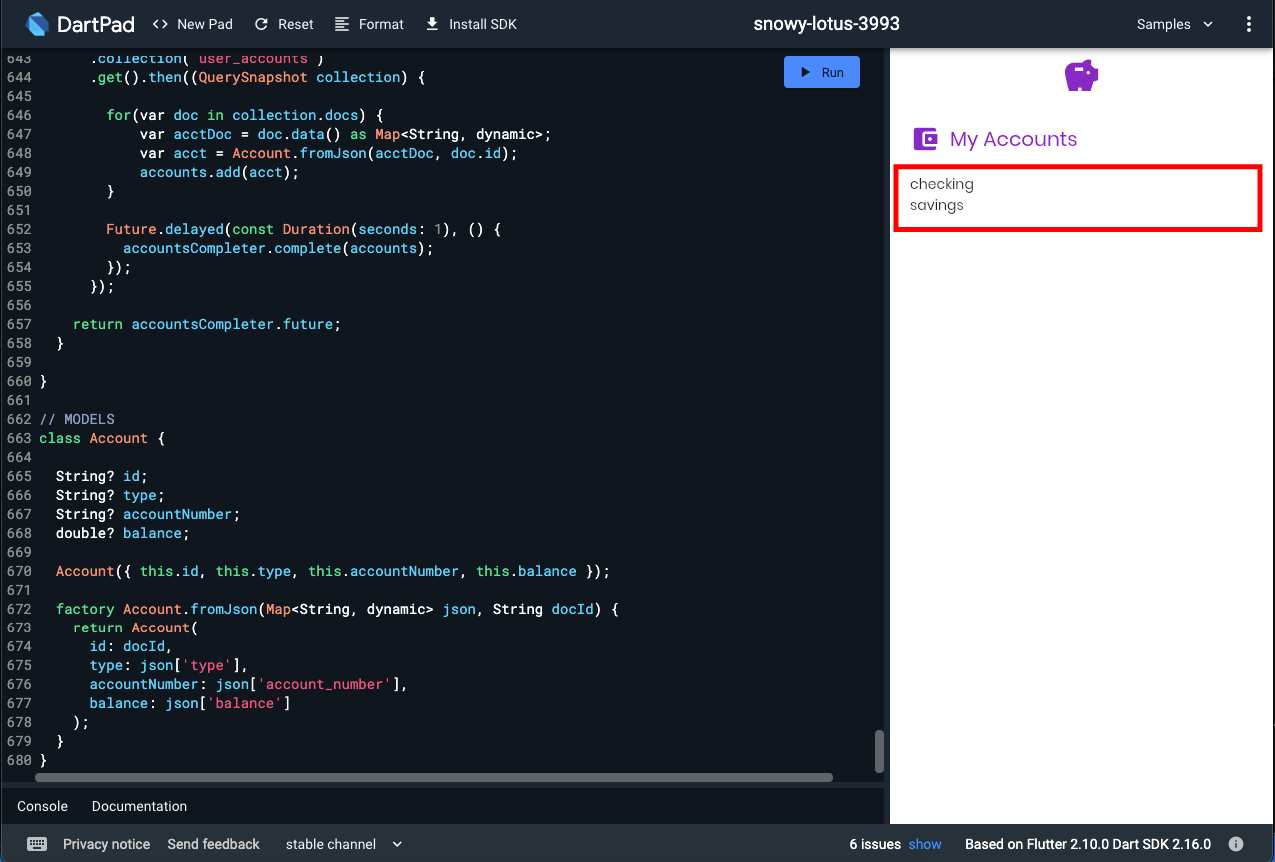The height and width of the screenshot is (862, 1275).
Task: Click the Flutter SDK version text
Action: [x=1088, y=844]
